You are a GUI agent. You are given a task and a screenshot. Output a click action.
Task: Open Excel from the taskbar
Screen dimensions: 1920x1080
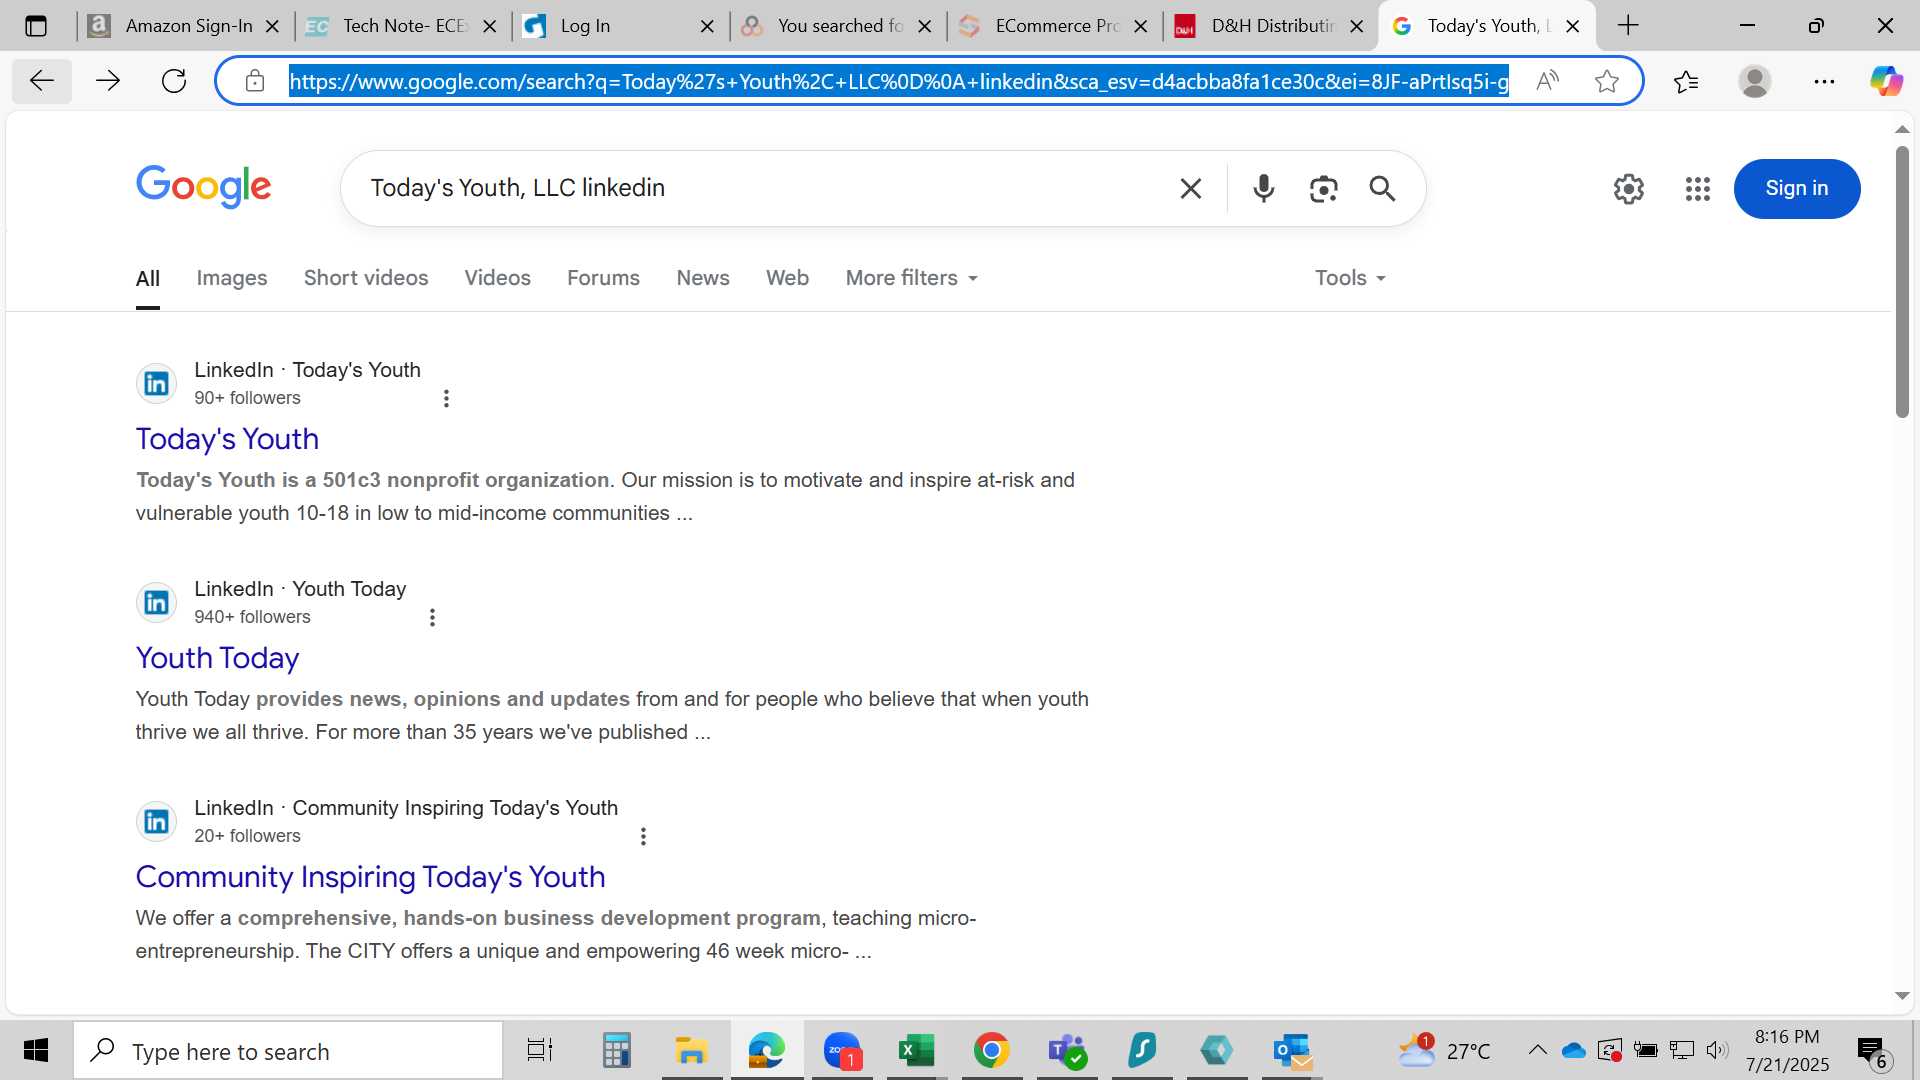916,1051
